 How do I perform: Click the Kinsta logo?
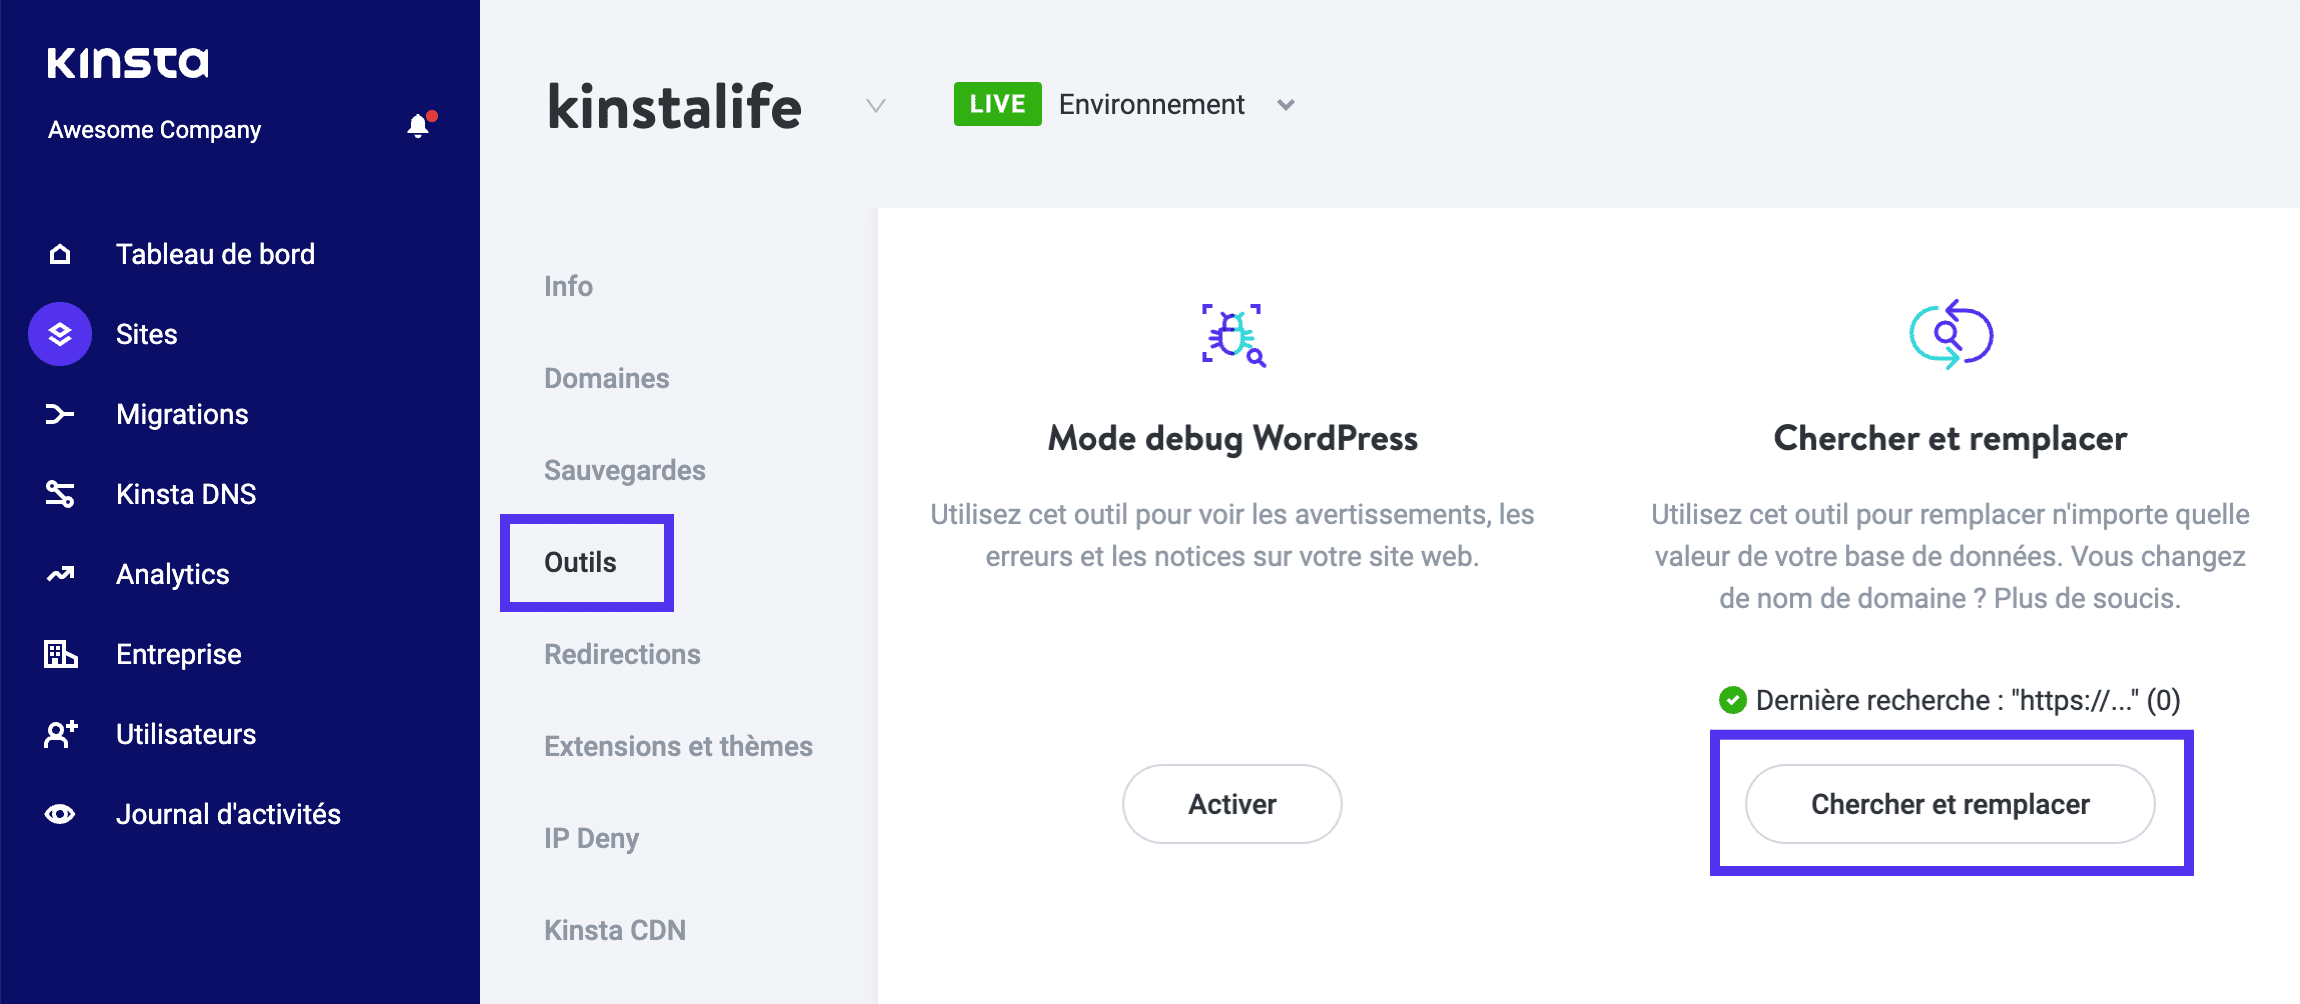[x=128, y=60]
